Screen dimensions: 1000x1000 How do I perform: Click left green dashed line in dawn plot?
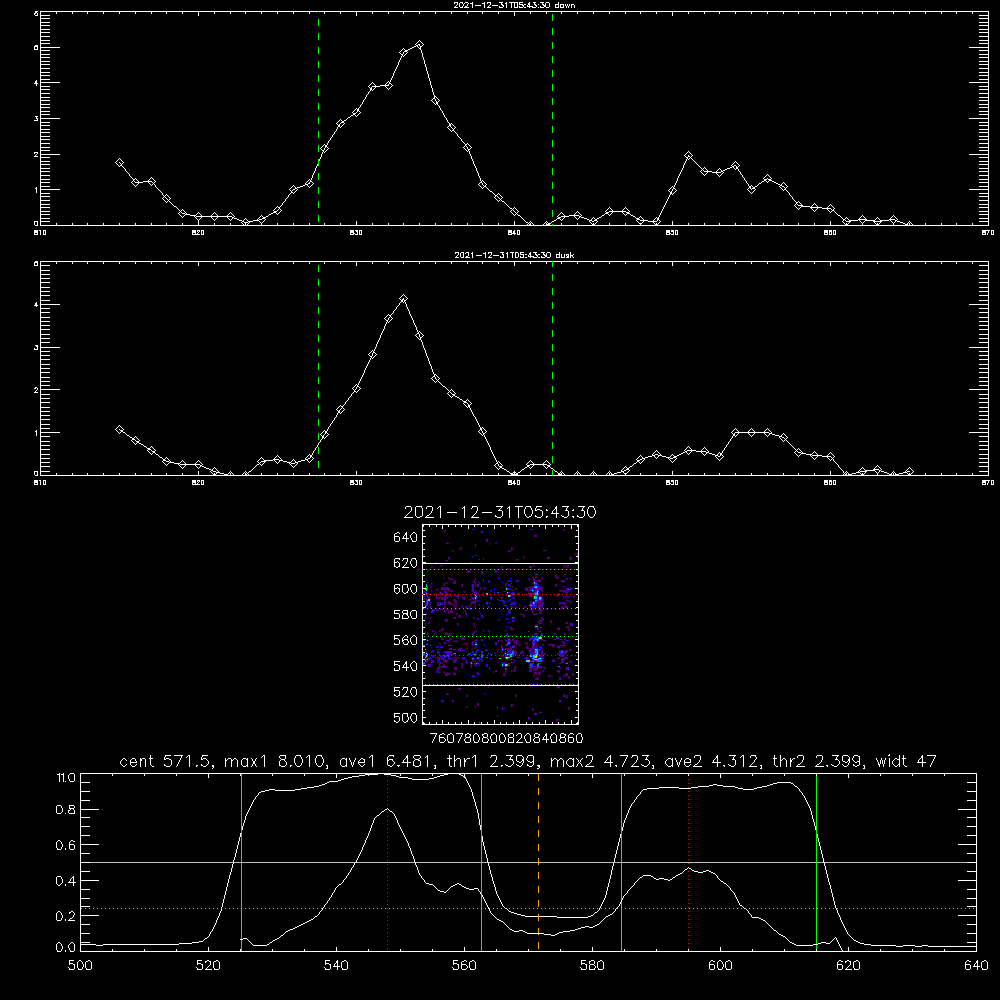318,118
